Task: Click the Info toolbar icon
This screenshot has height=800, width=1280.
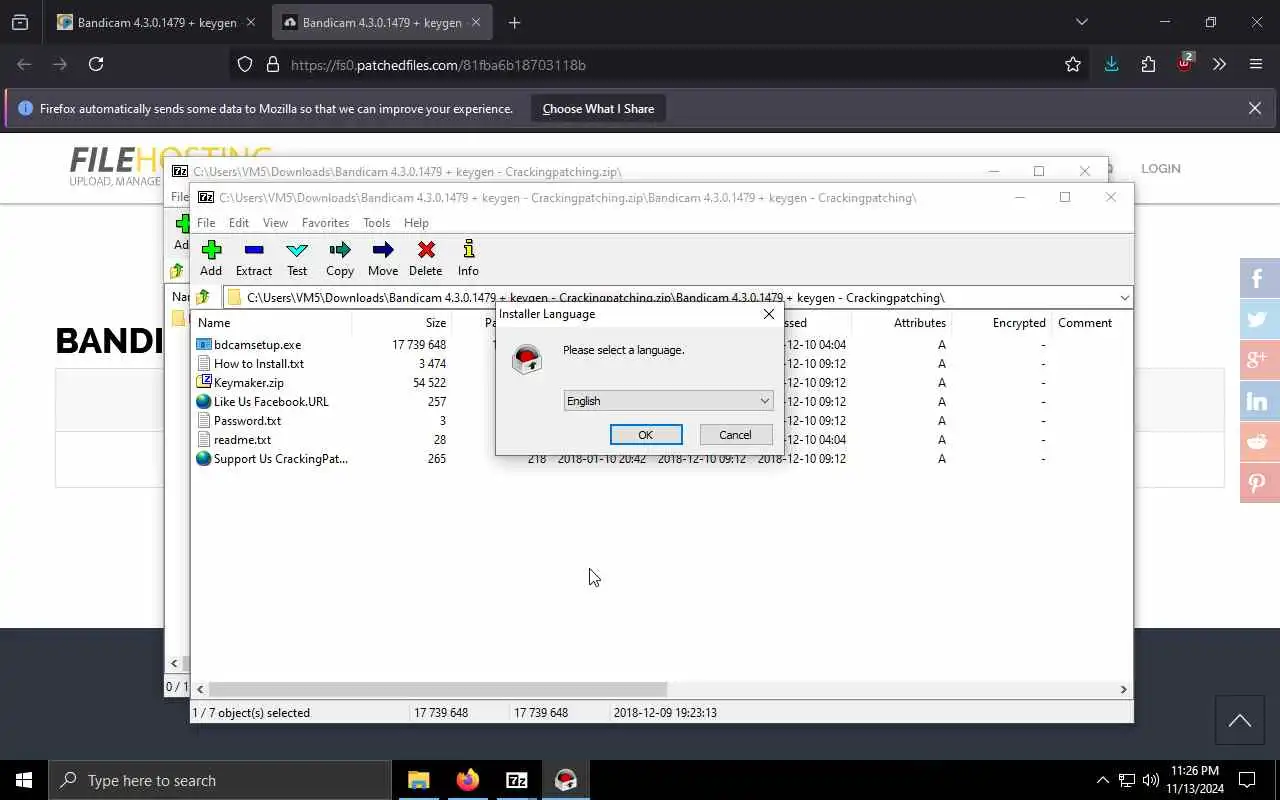Action: coord(468,250)
